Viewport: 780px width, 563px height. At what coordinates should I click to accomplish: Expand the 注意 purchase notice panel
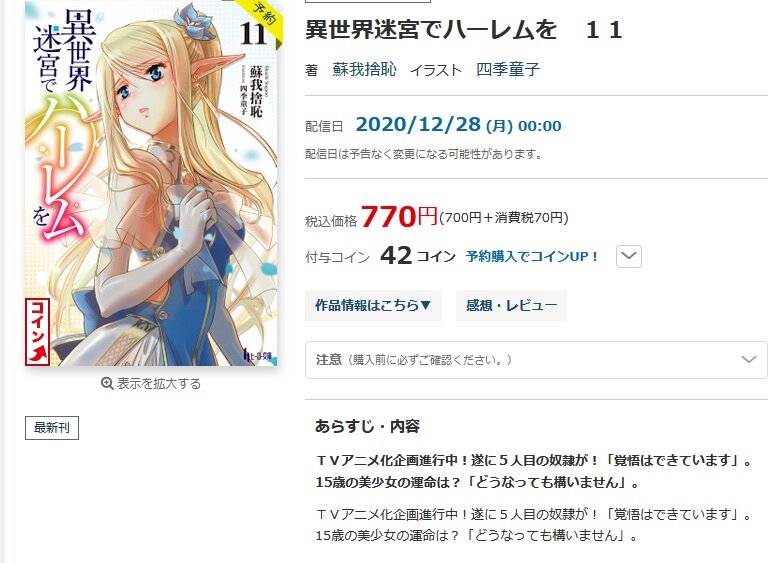(x=536, y=360)
